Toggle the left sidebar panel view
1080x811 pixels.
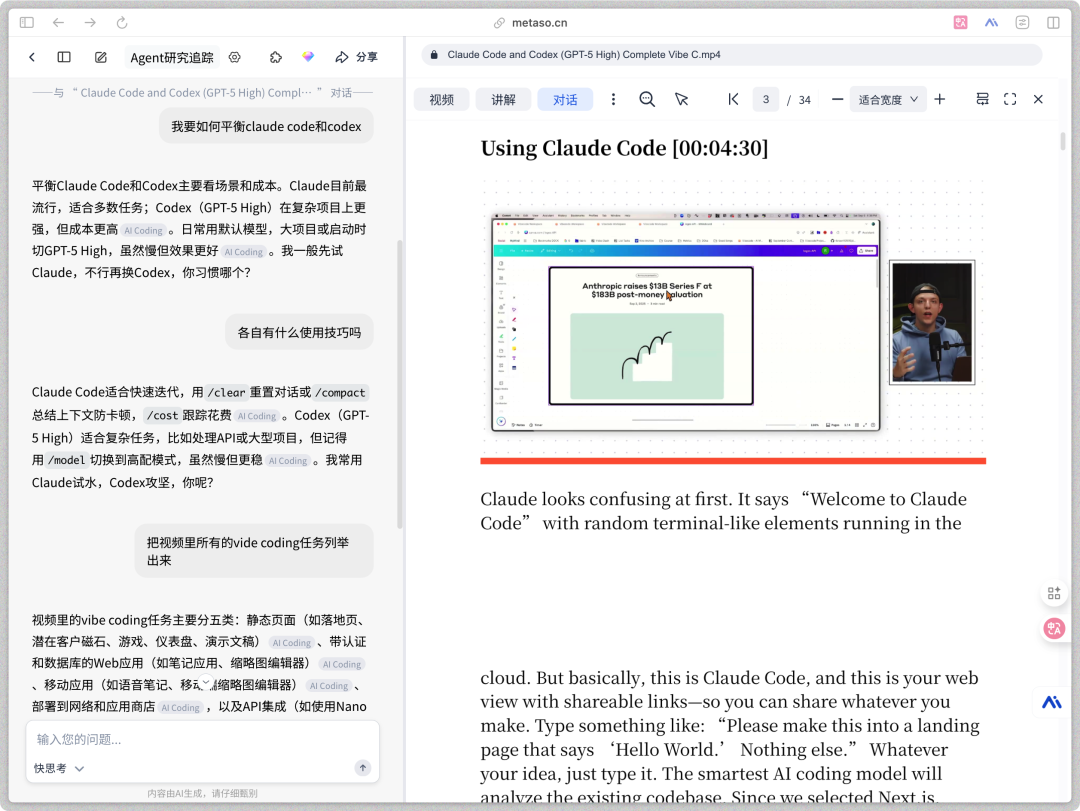coord(66,57)
